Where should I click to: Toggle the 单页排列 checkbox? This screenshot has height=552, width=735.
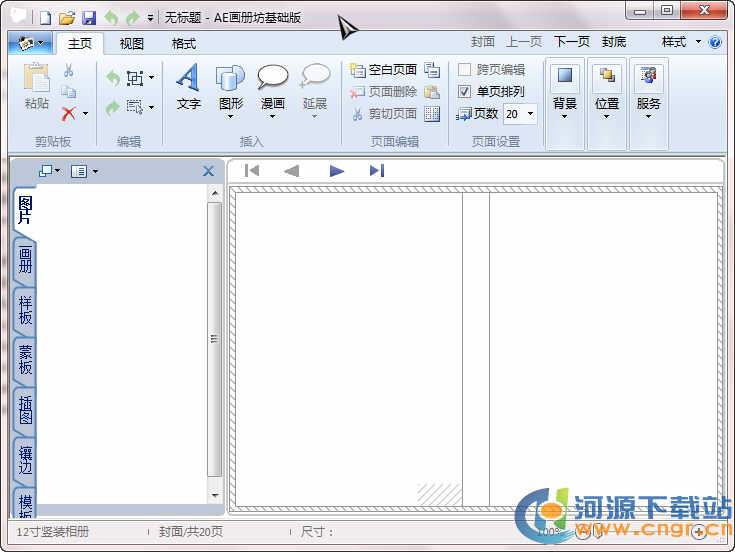point(465,91)
